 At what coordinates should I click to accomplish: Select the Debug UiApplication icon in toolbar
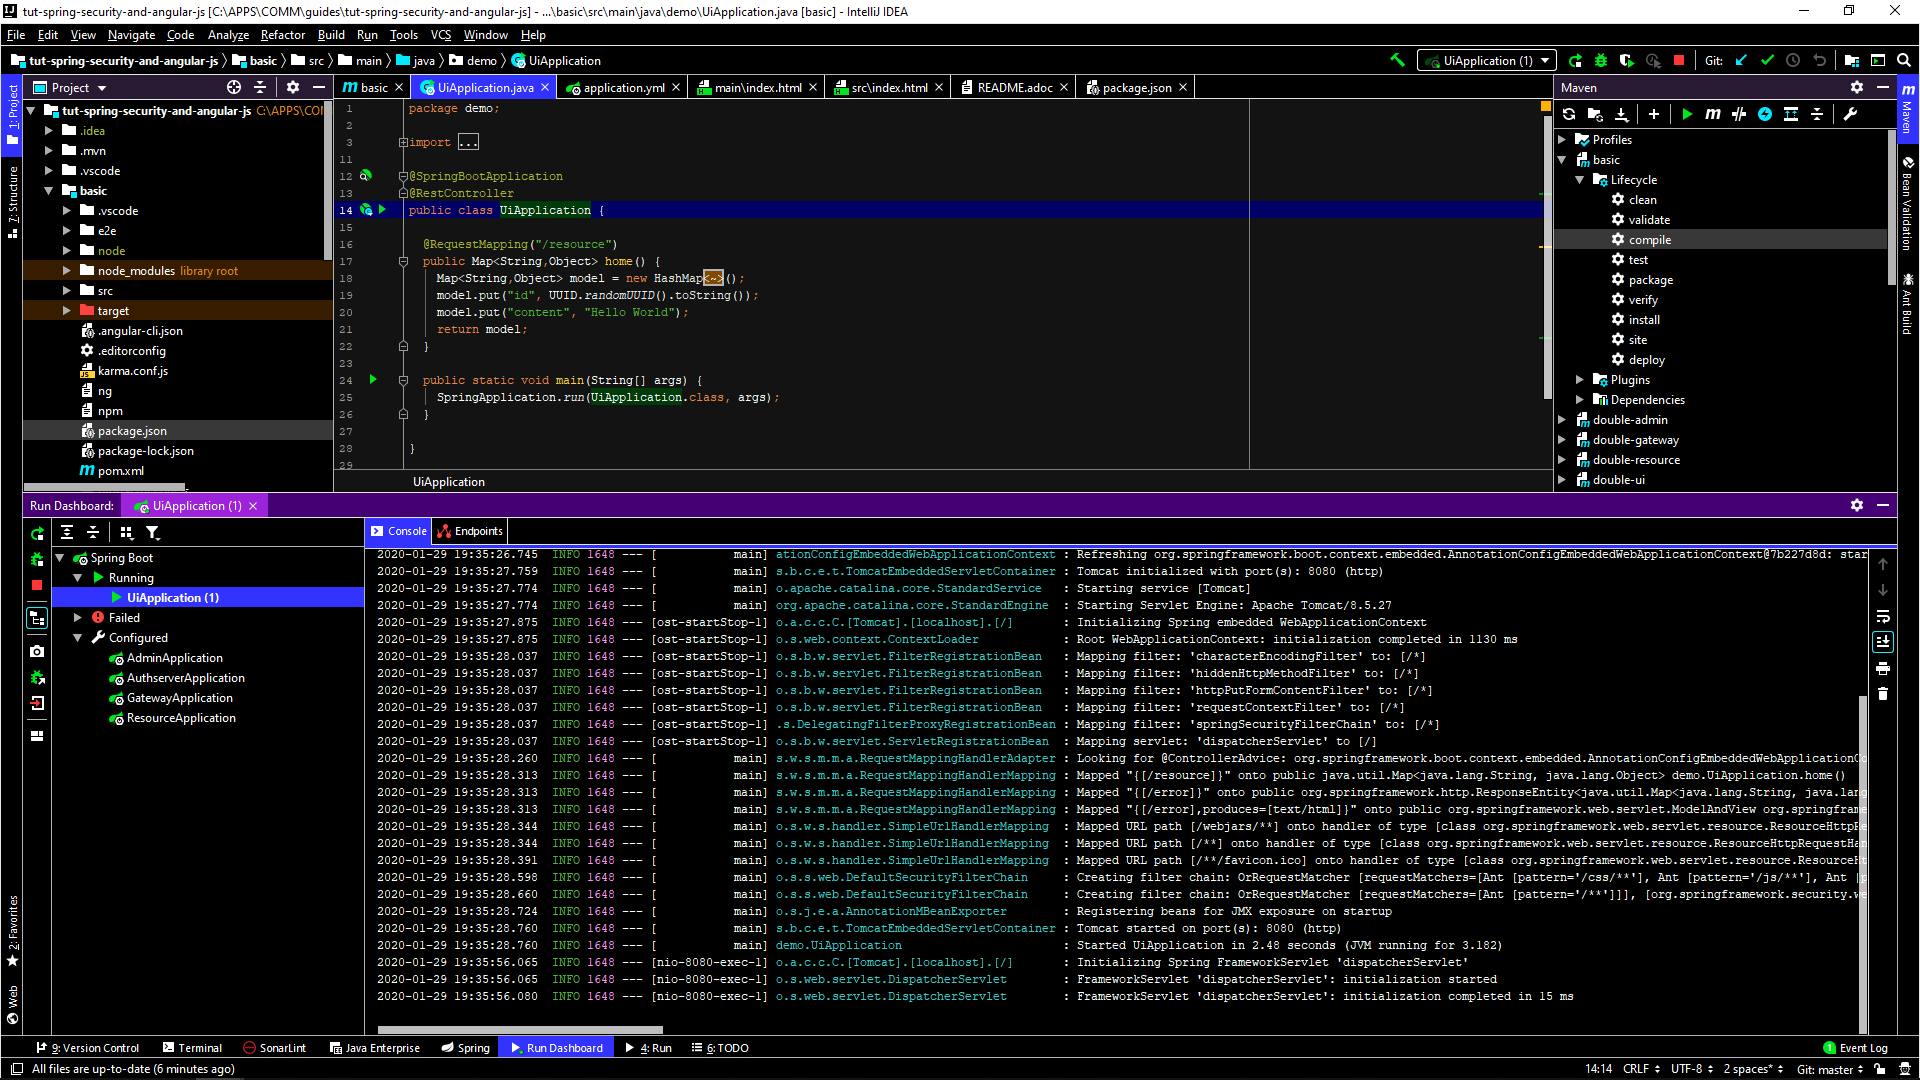1601,61
